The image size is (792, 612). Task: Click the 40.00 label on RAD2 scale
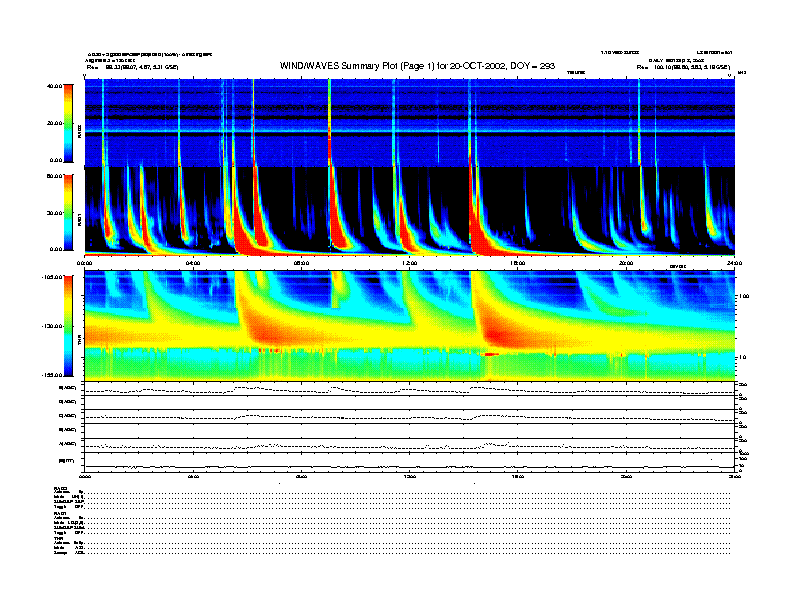pos(55,86)
